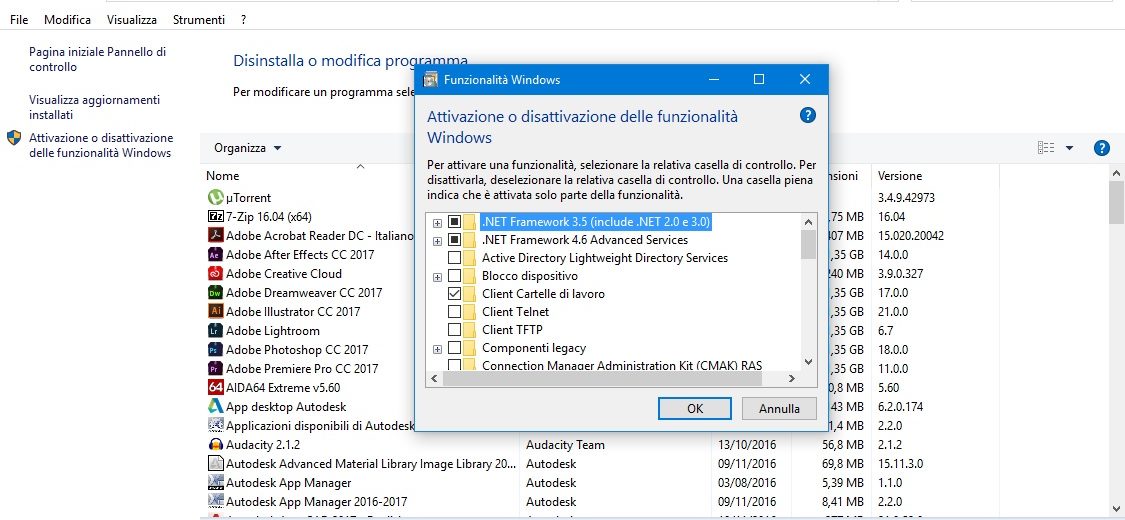Click the Adobe After Effects CC 2017 icon
The image size is (1125, 520).
(x=215, y=254)
